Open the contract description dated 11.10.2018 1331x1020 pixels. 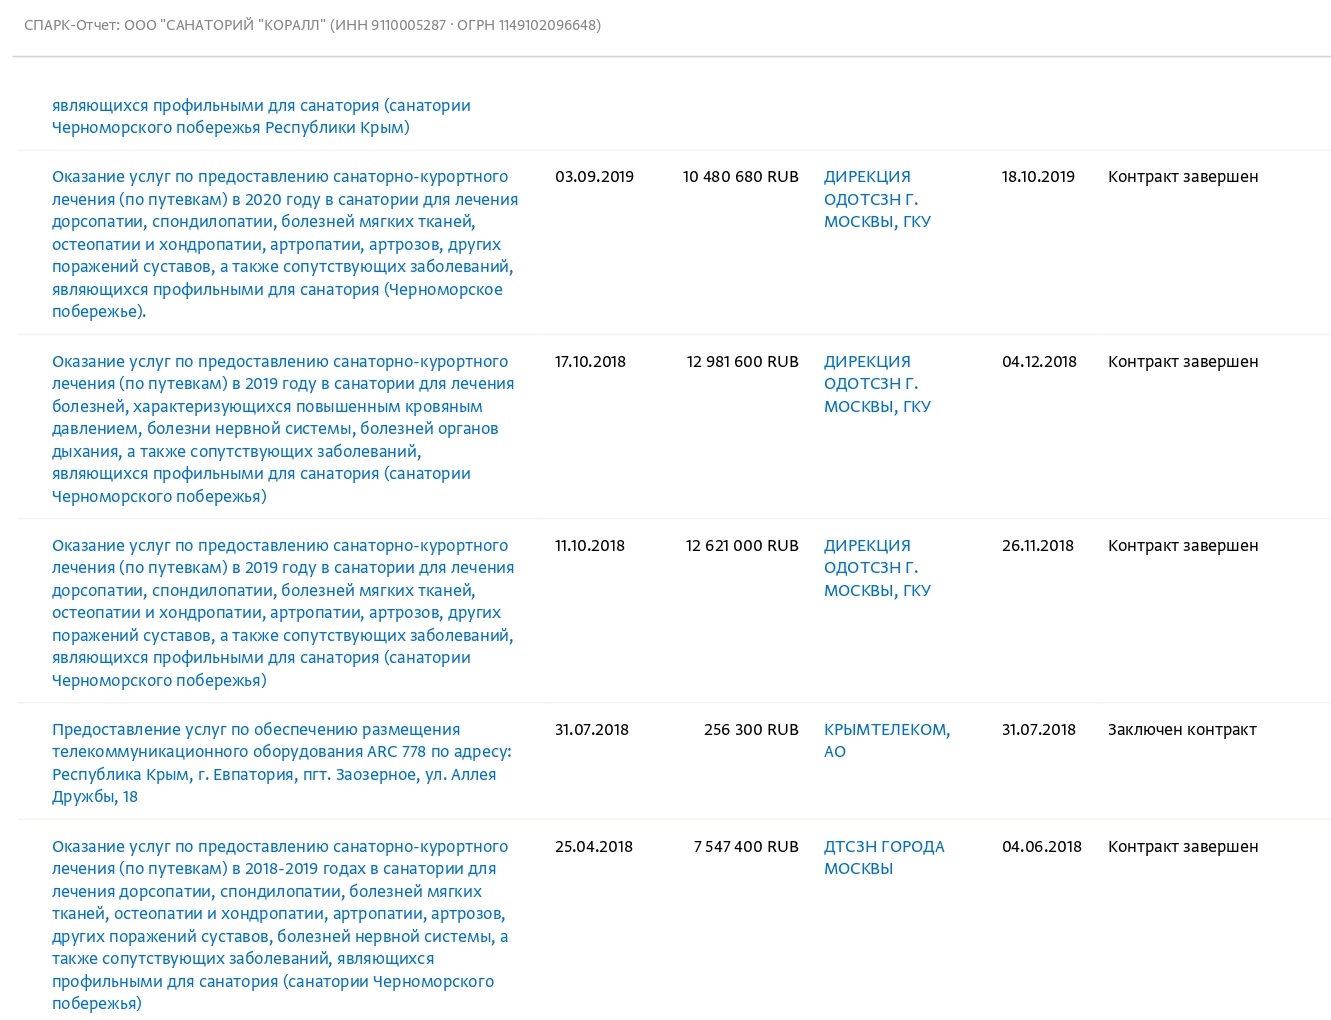coord(283,612)
